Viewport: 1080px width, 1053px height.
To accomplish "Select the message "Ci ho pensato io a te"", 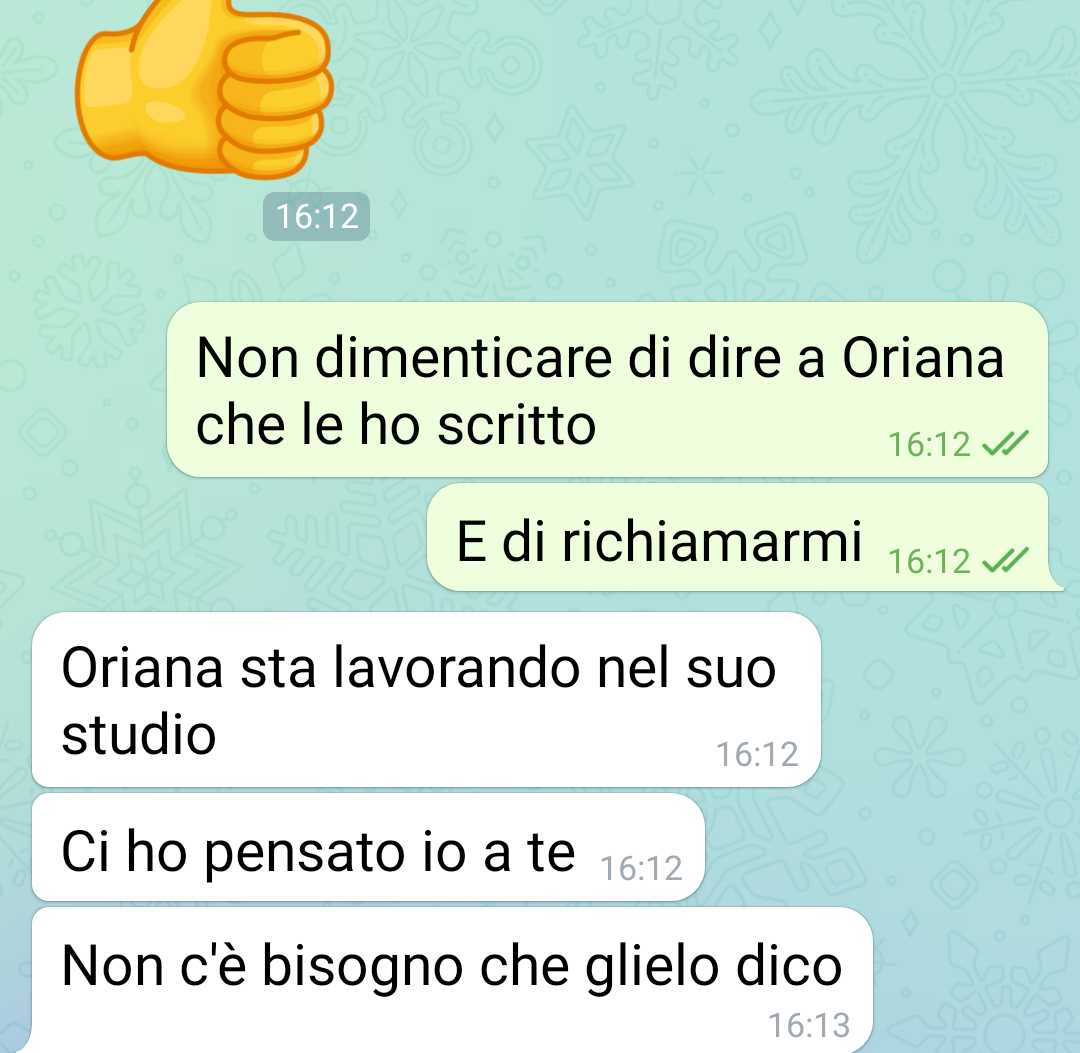I will pos(368,847).
